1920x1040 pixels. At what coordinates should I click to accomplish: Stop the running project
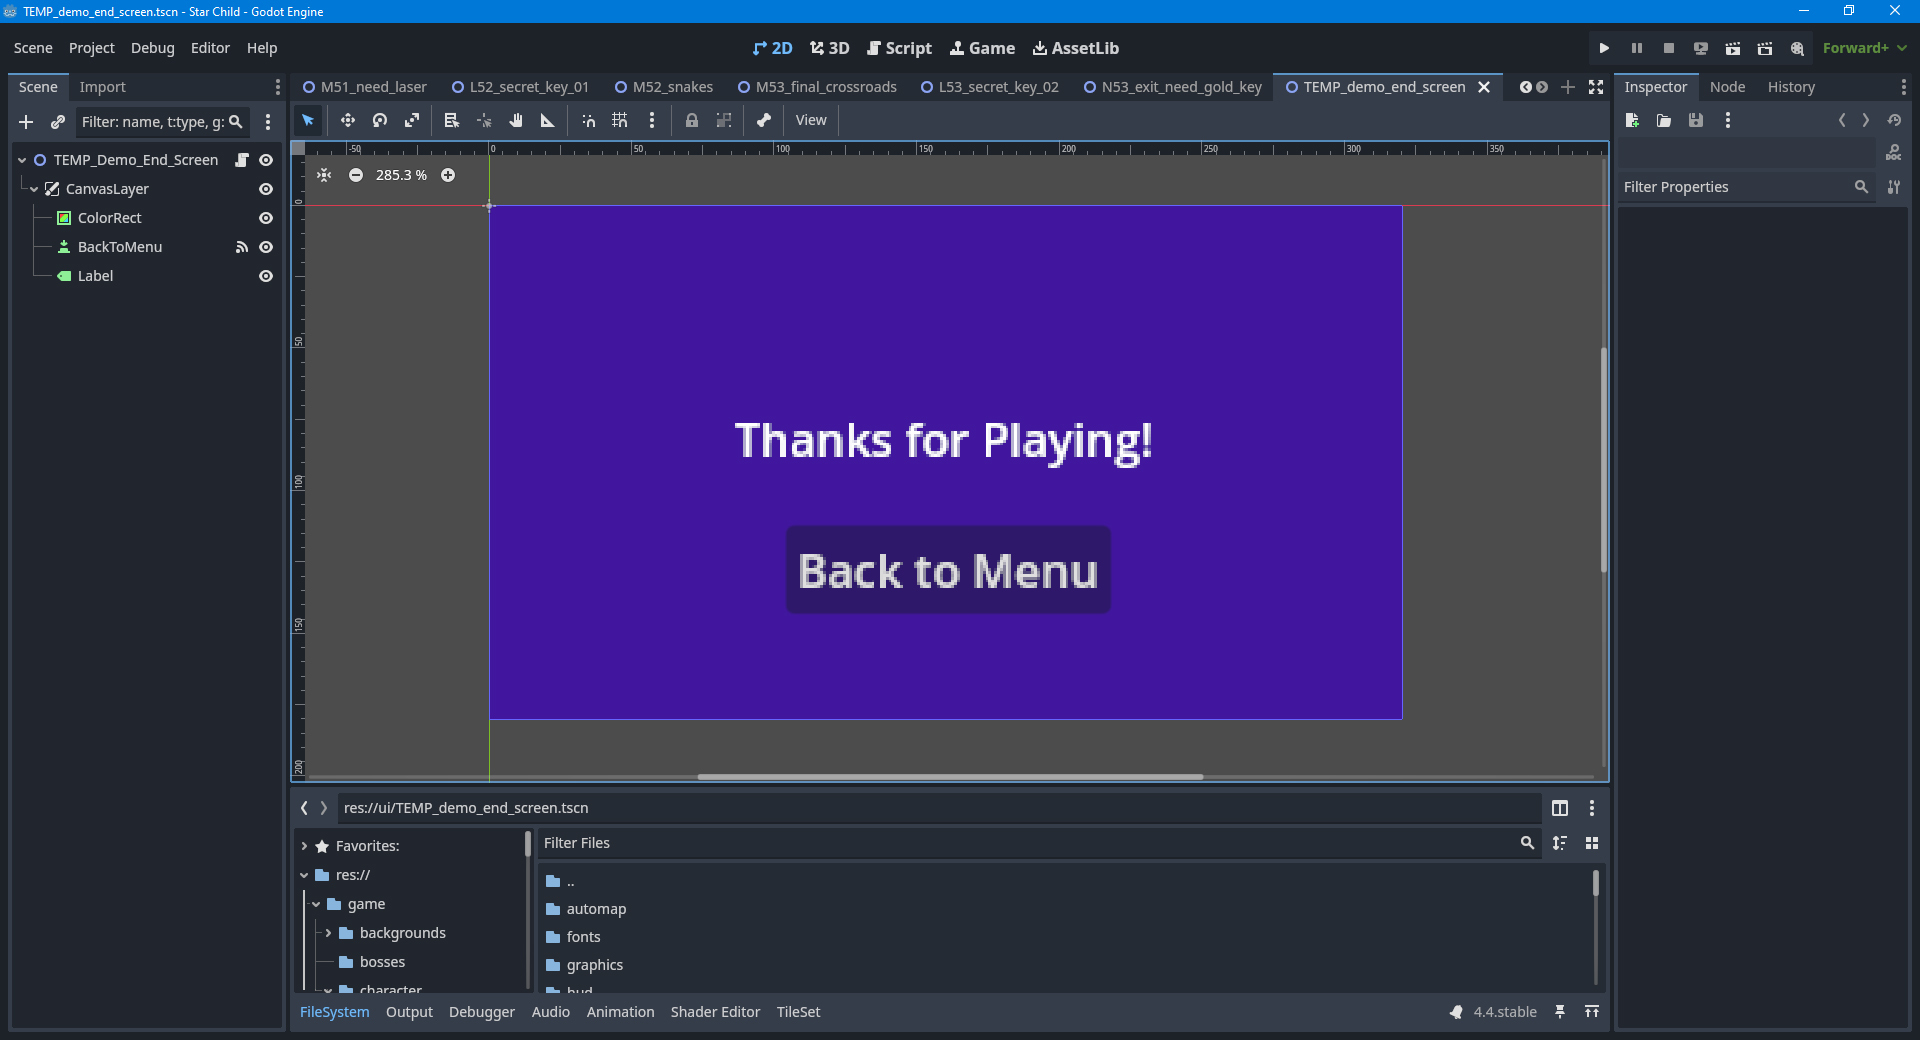click(x=1668, y=48)
